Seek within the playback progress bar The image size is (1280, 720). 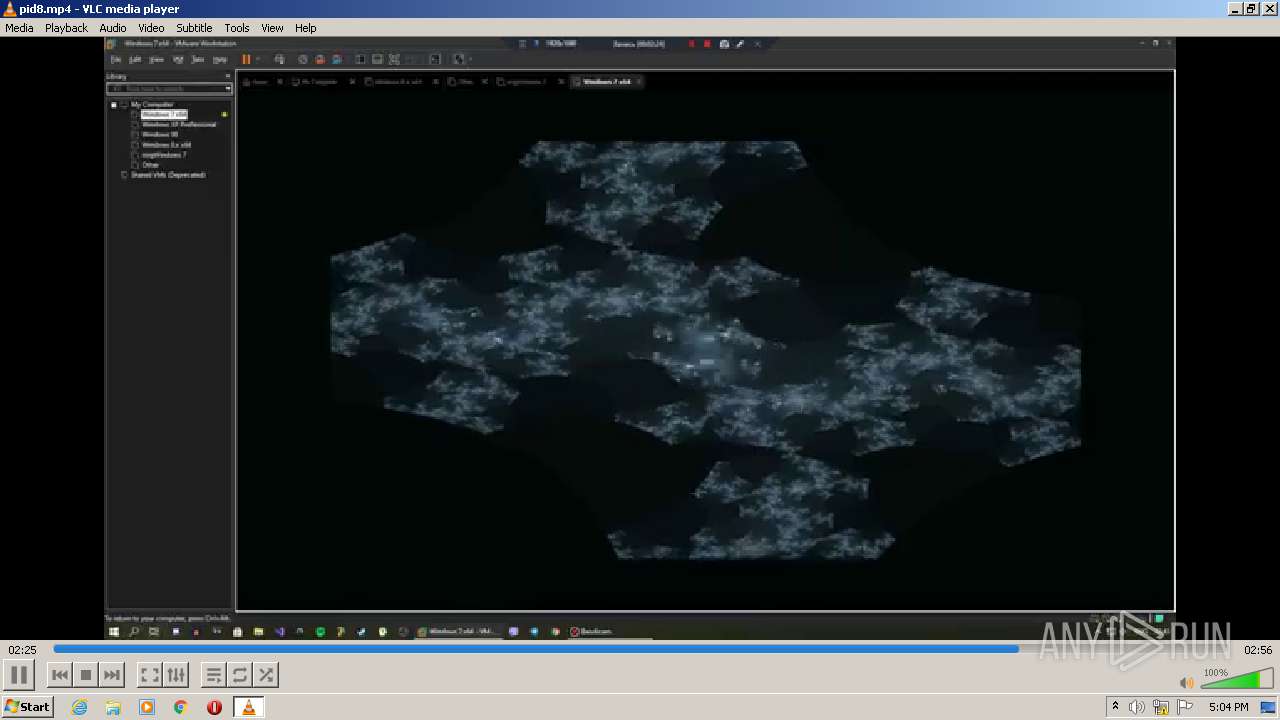tap(645, 649)
